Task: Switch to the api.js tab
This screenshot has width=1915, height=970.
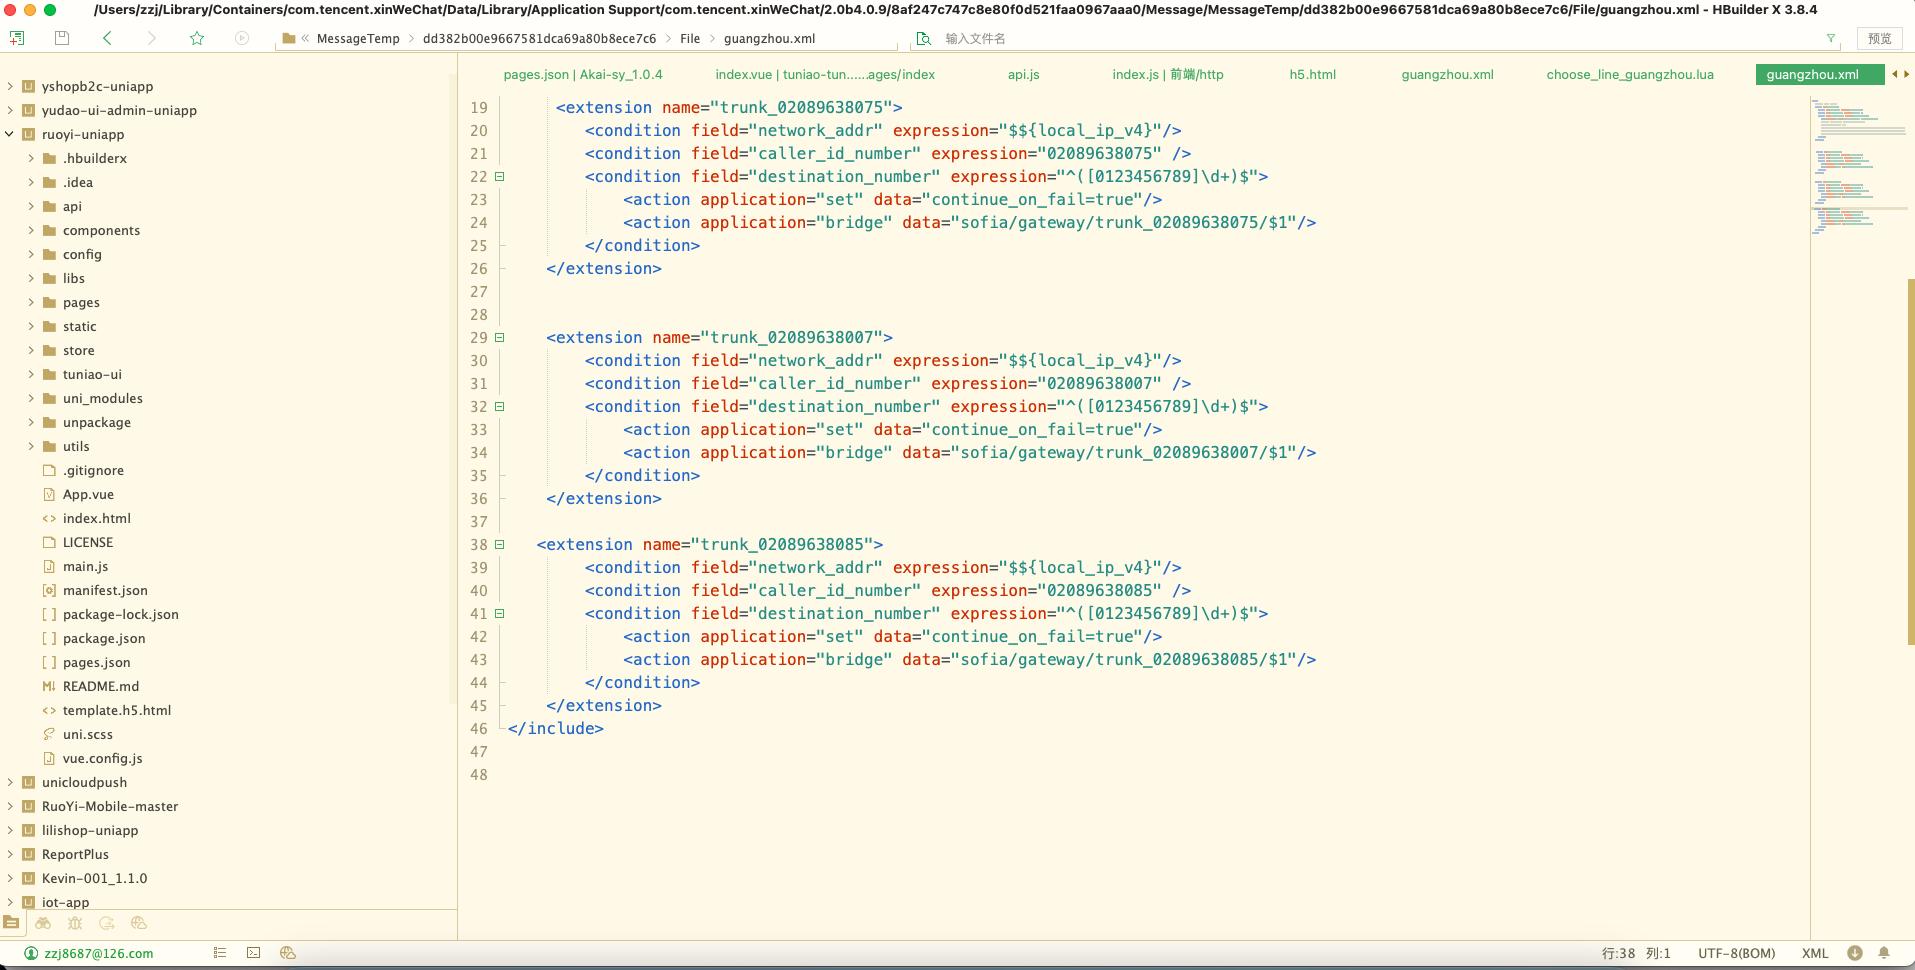Action: [1023, 74]
